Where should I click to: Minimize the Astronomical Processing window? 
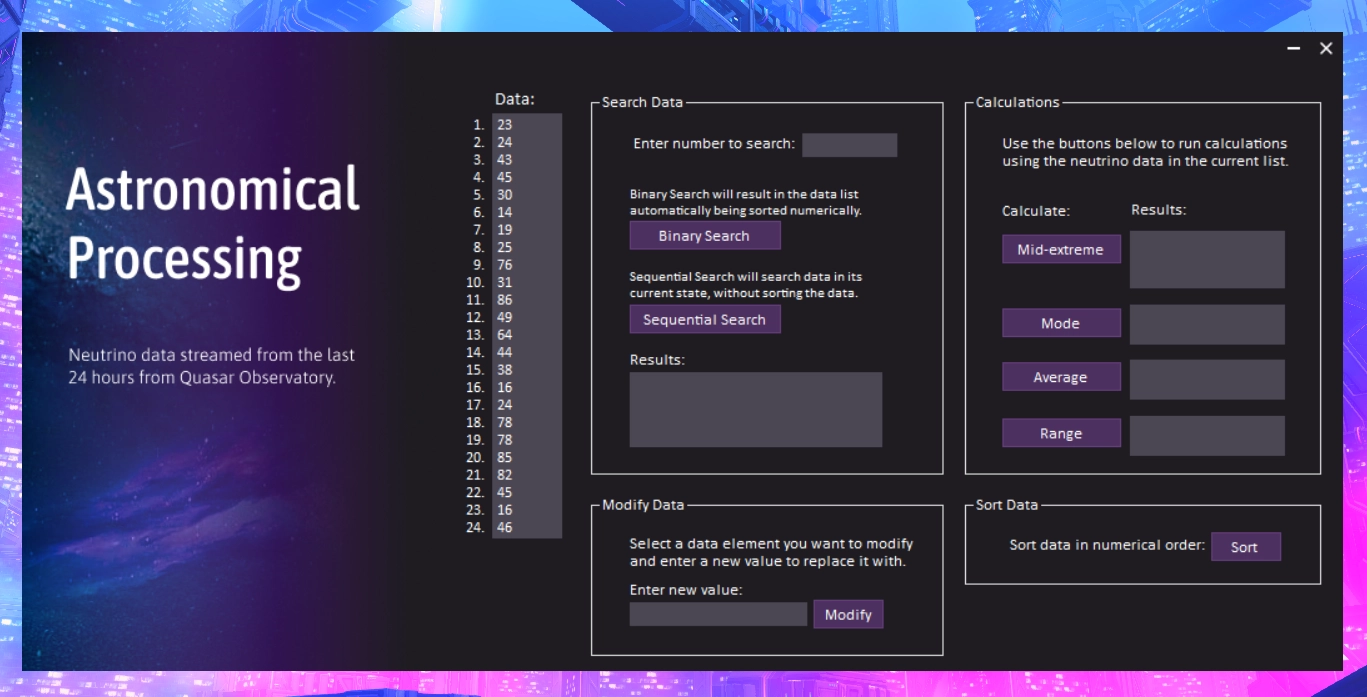[1294, 48]
